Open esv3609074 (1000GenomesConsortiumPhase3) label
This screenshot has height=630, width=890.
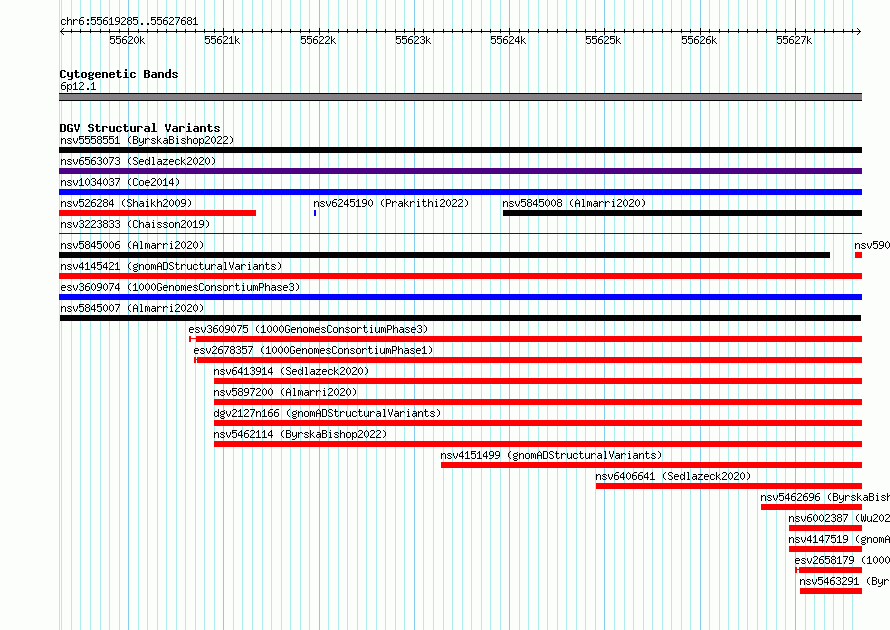180,287
